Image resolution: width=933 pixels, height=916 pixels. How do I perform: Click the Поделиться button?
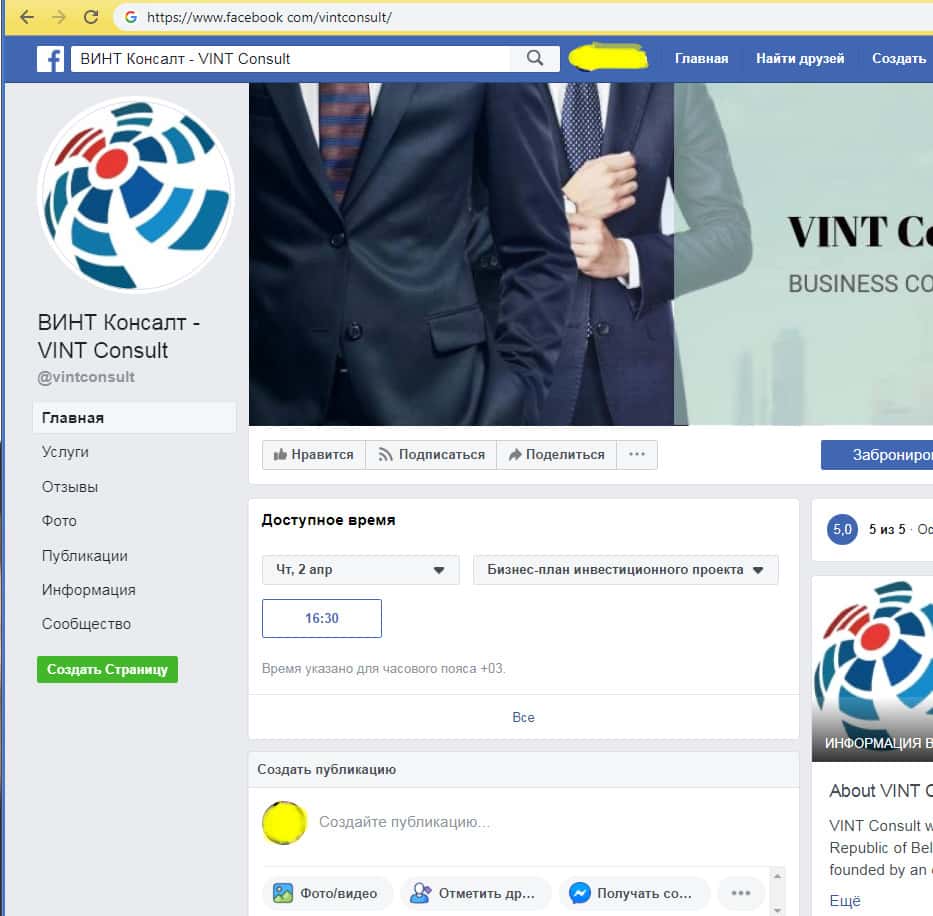pos(556,455)
